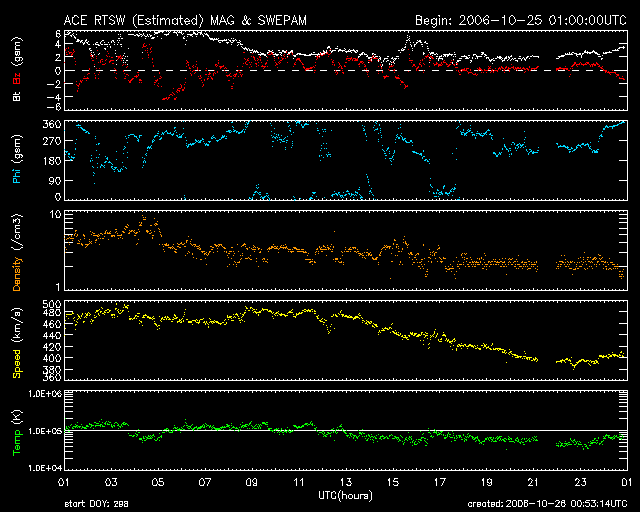Click the "380" tick on the Speed axis
Viewport: 640px width, 512px height.
click(52, 369)
